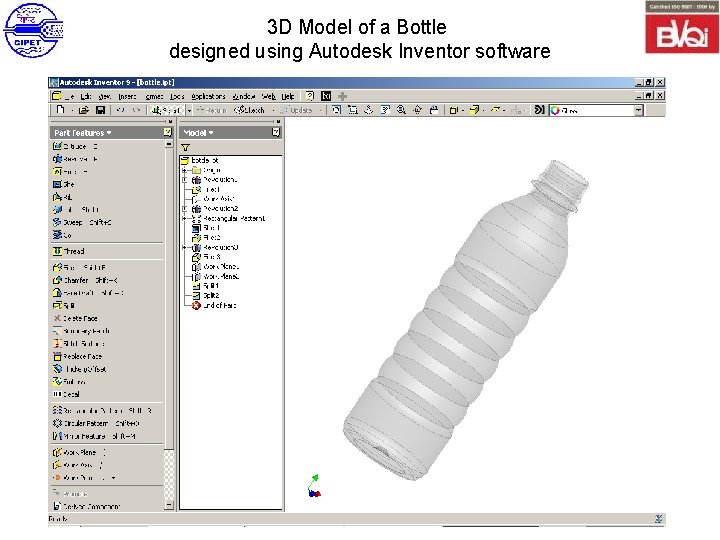Select Work Plane1 in model tree
The width and height of the screenshot is (720, 540).
click(215, 266)
